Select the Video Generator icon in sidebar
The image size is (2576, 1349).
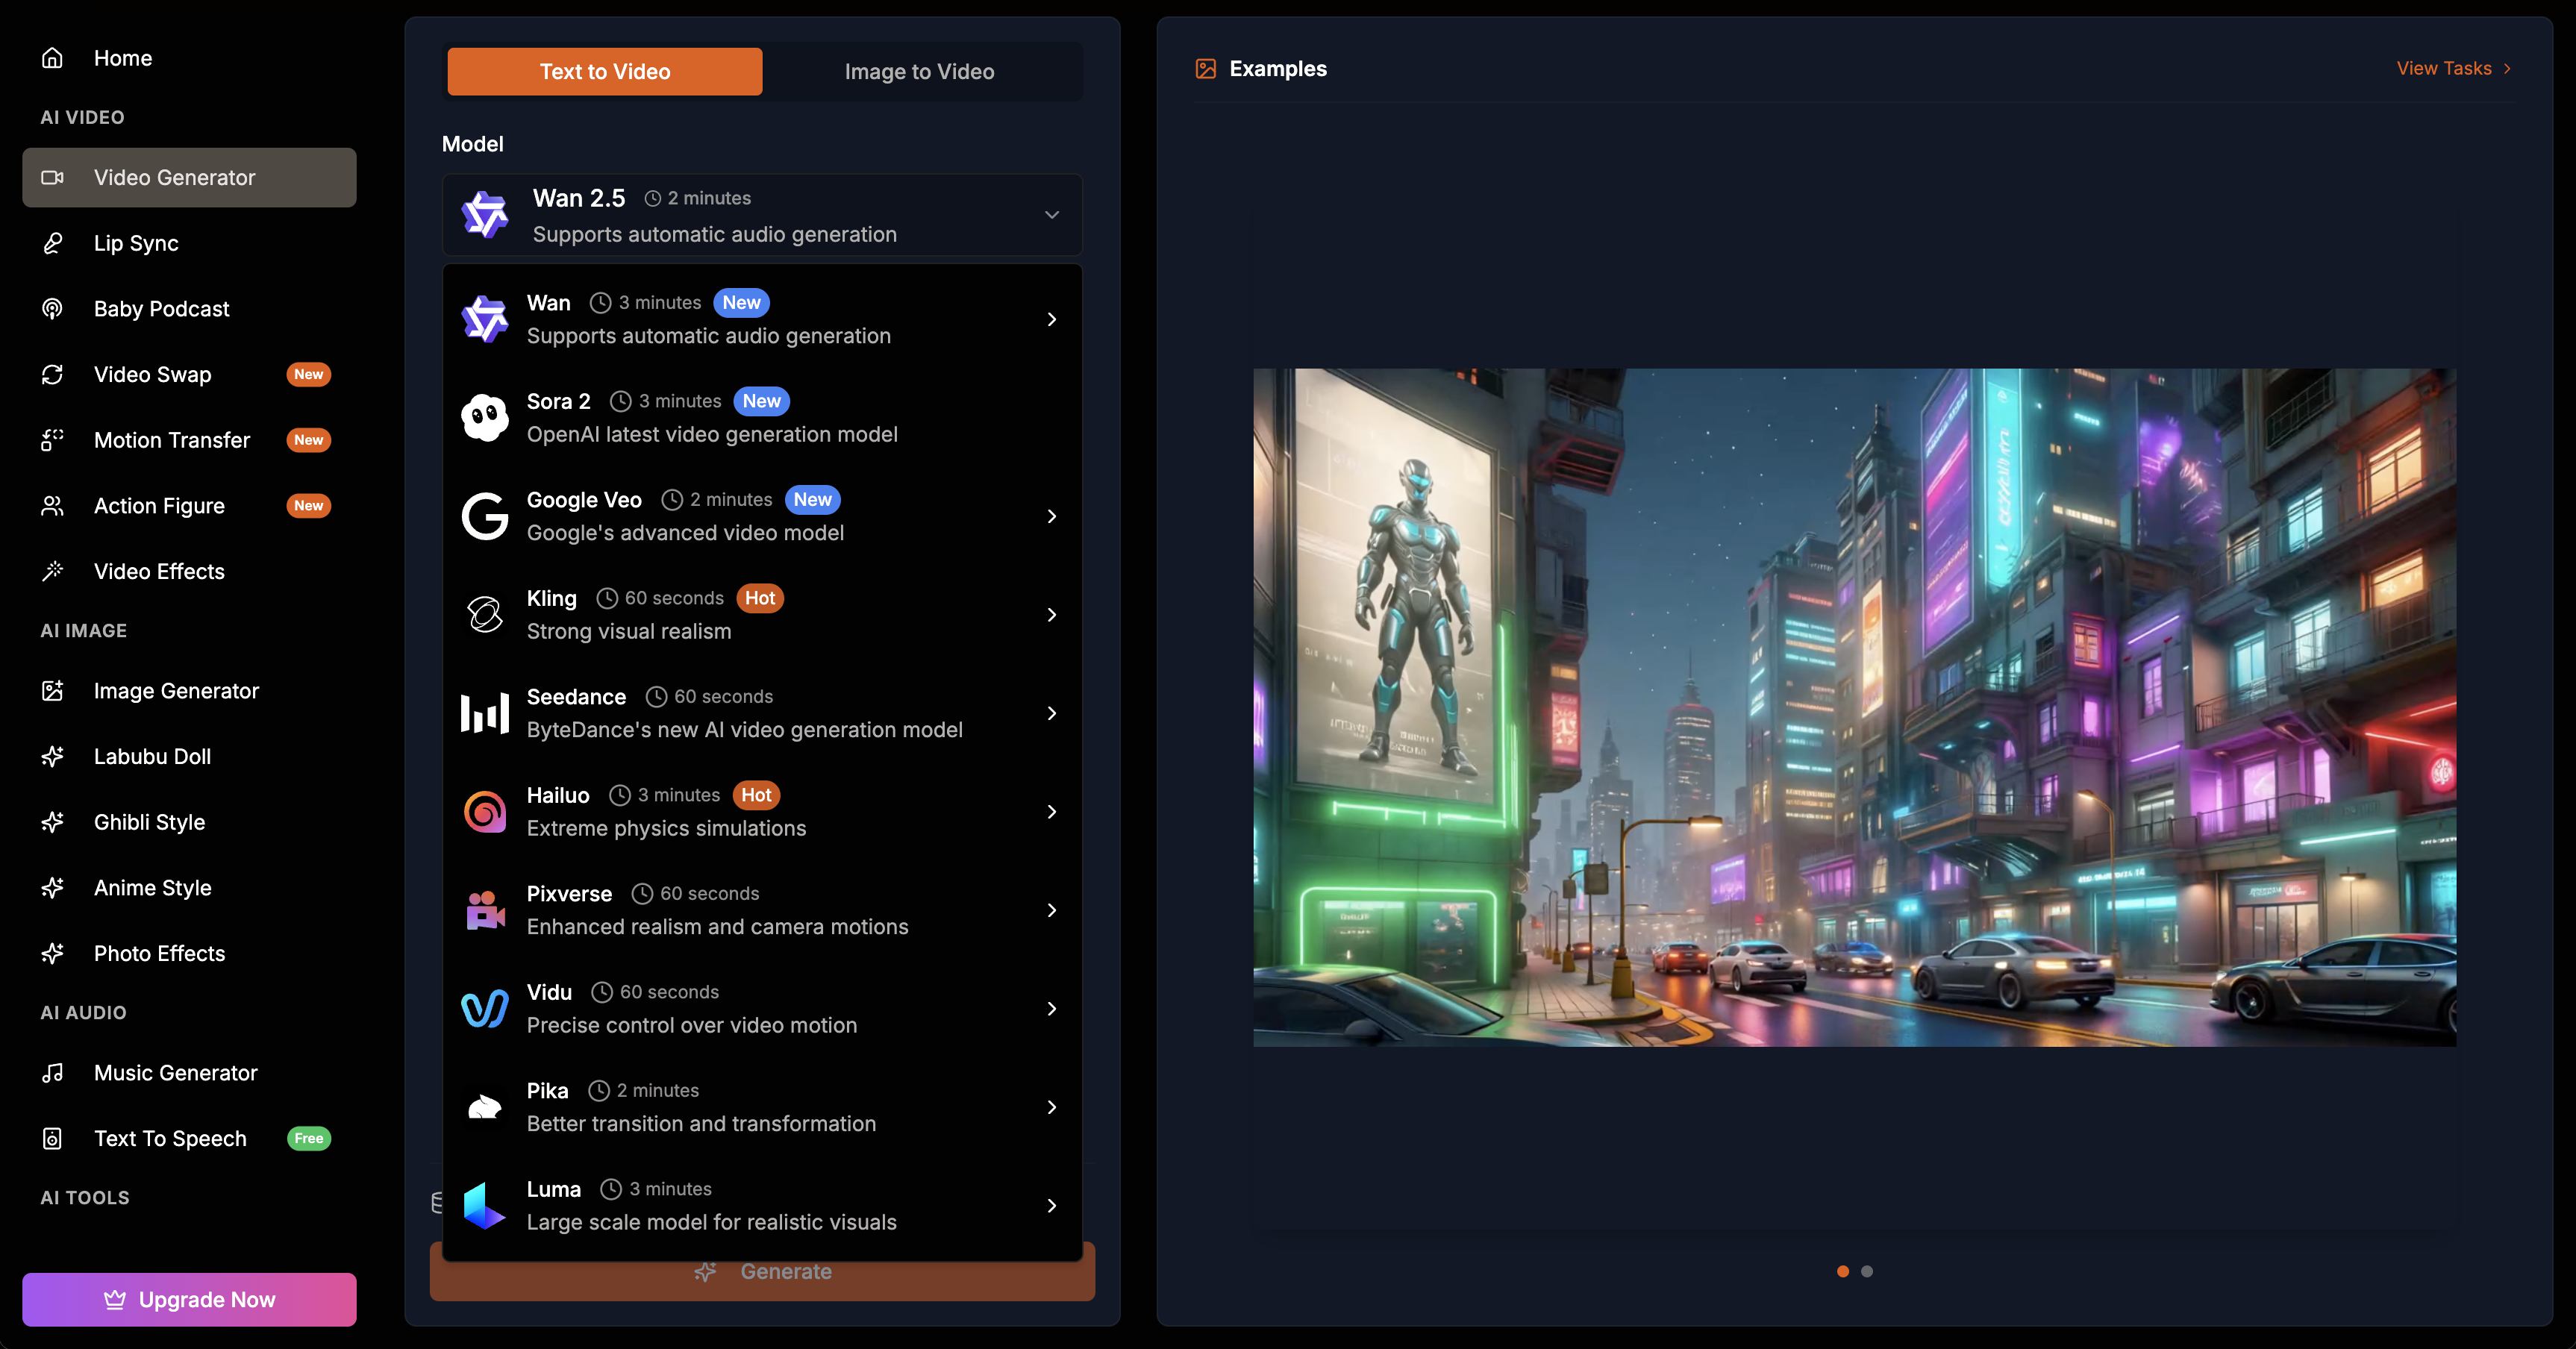pos(52,177)
